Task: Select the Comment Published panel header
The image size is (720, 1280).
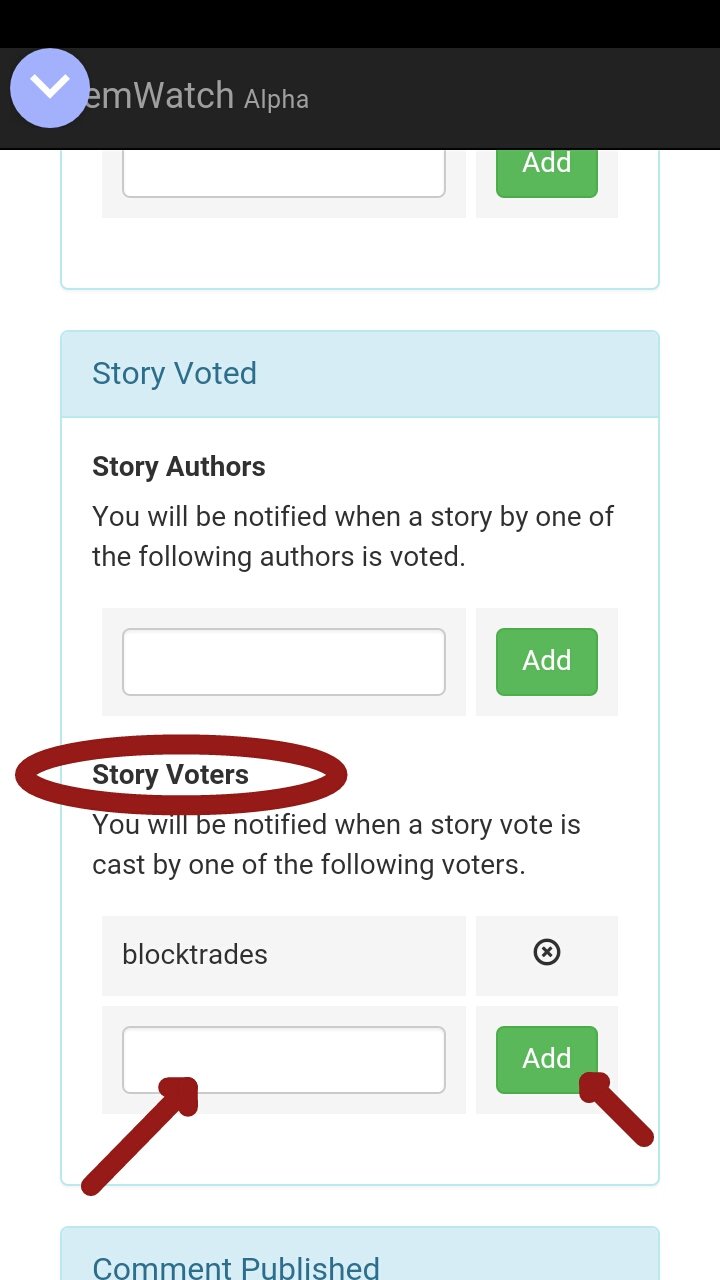Action: pos(360,1255)
